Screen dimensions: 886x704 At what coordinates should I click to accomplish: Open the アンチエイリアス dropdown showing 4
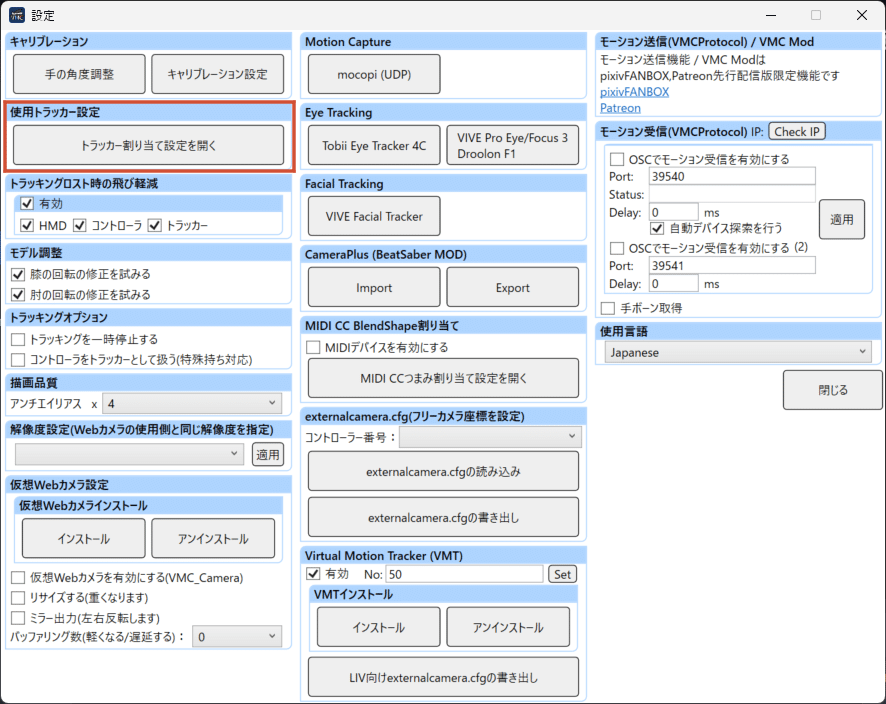(192, 403)
